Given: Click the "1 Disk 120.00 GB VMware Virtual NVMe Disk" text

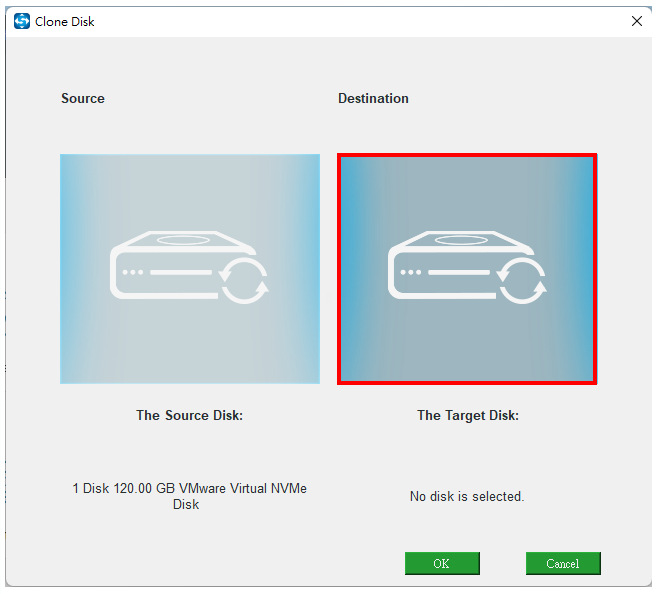Looking at the screenshot, I should (x=189, y=496).
